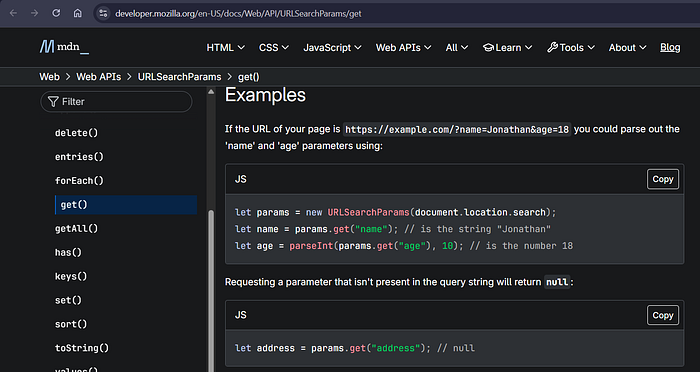The image size is (700, 372).
Task: Click the sidebar scrollbar thumb
Action: click(x=211, y=291)
